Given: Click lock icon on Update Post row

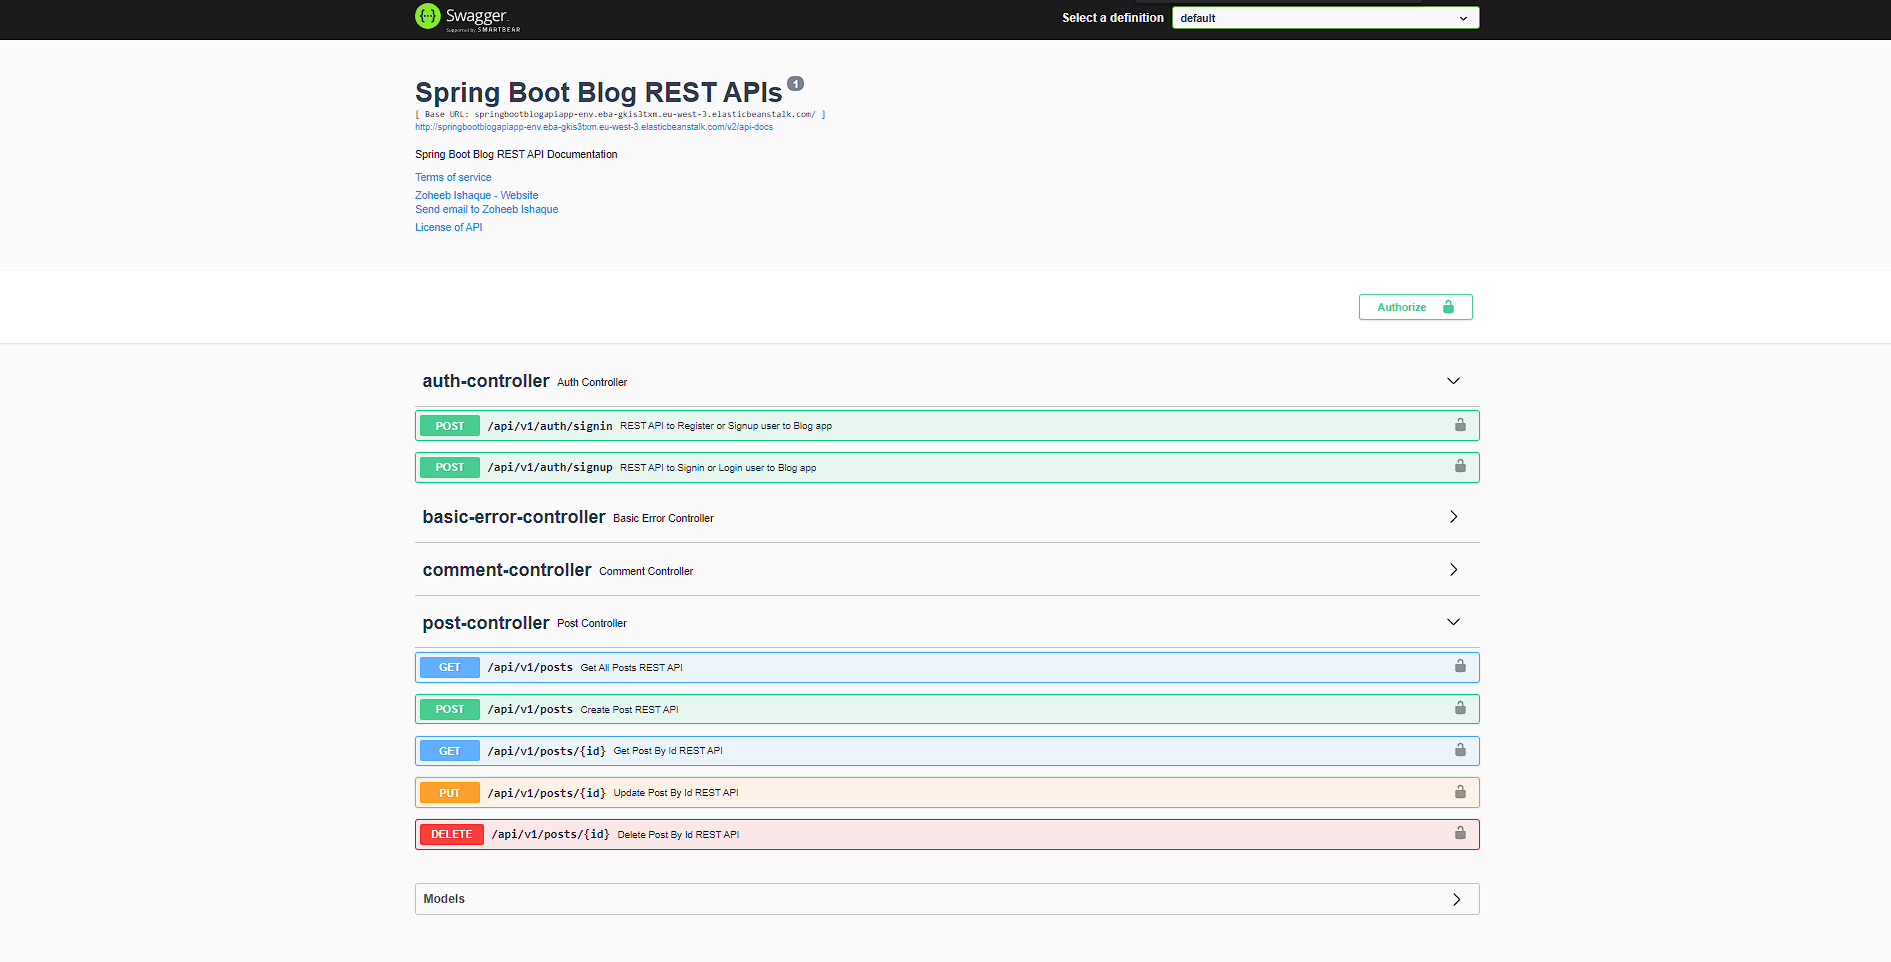Looking at the screenshot, I should [1460, 792].
